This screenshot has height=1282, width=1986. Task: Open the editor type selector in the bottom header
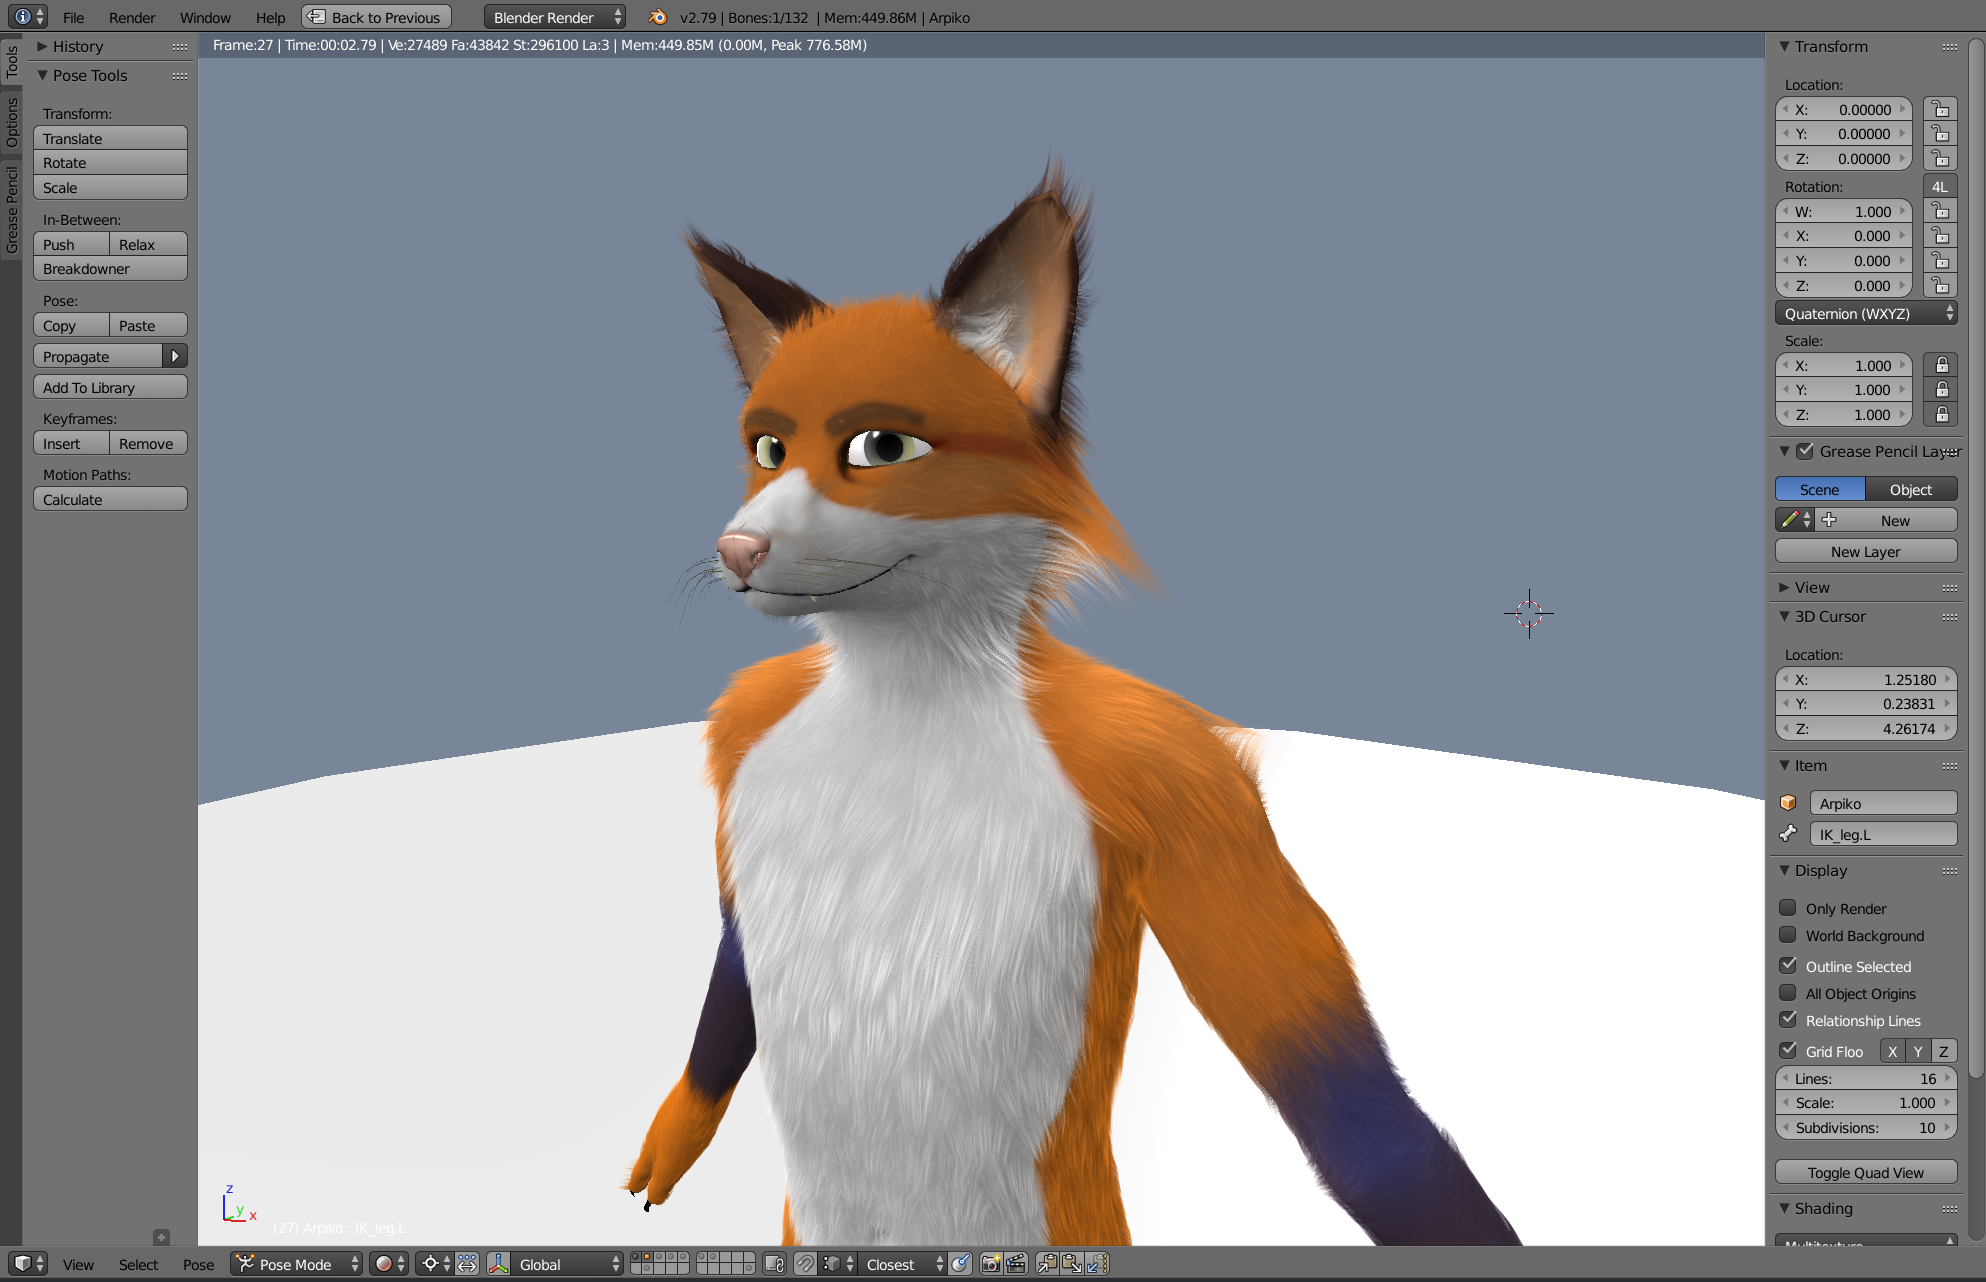27,1264
